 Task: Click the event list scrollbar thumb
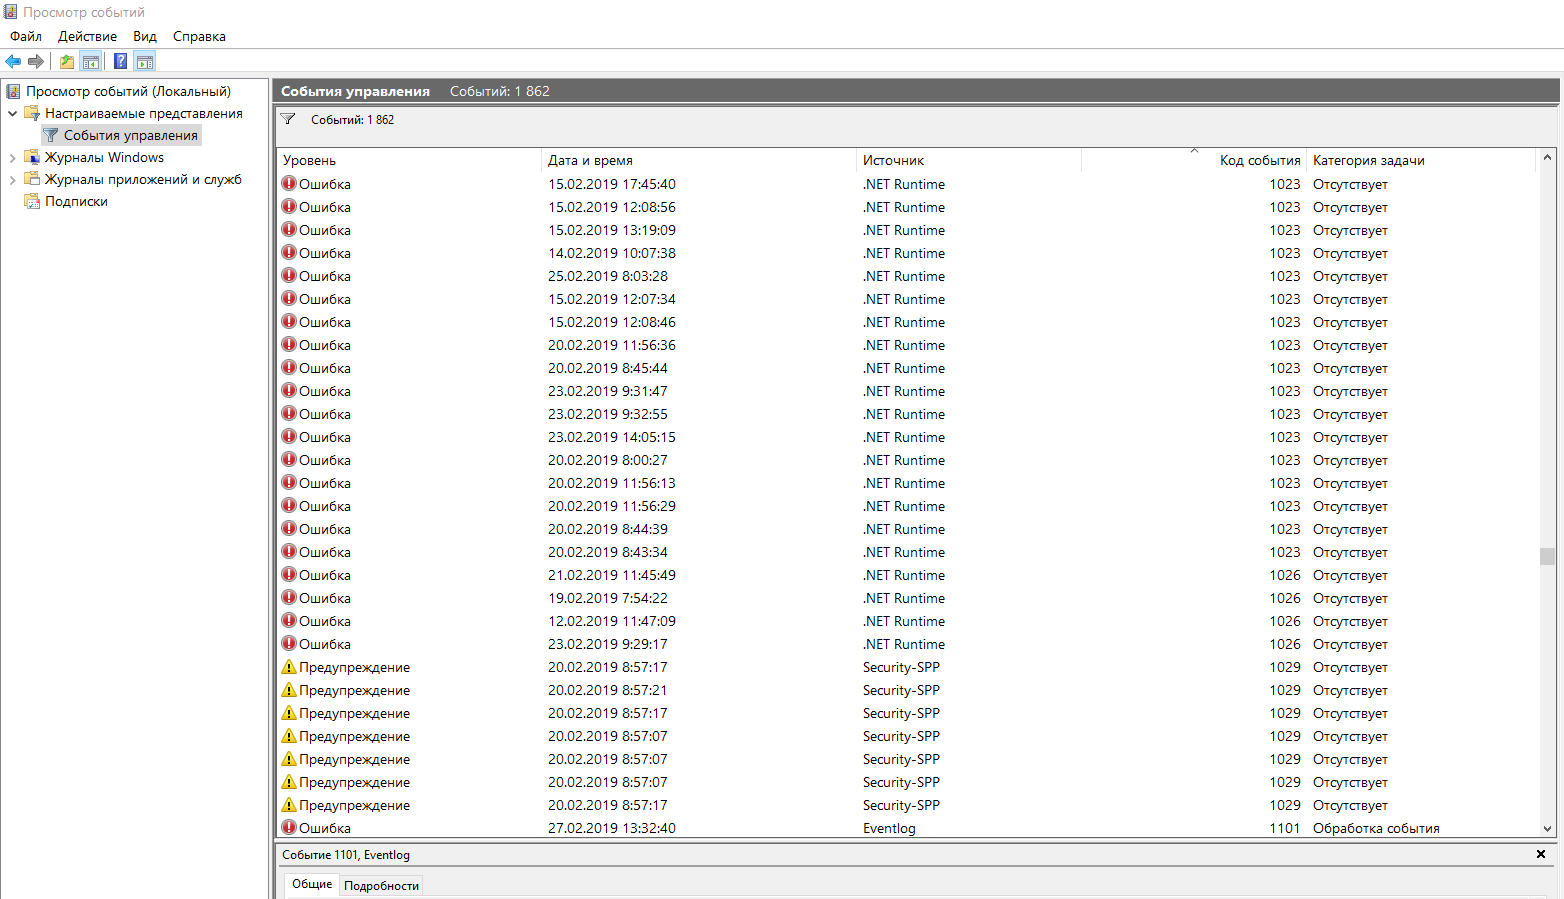[x=1547, y=556]
